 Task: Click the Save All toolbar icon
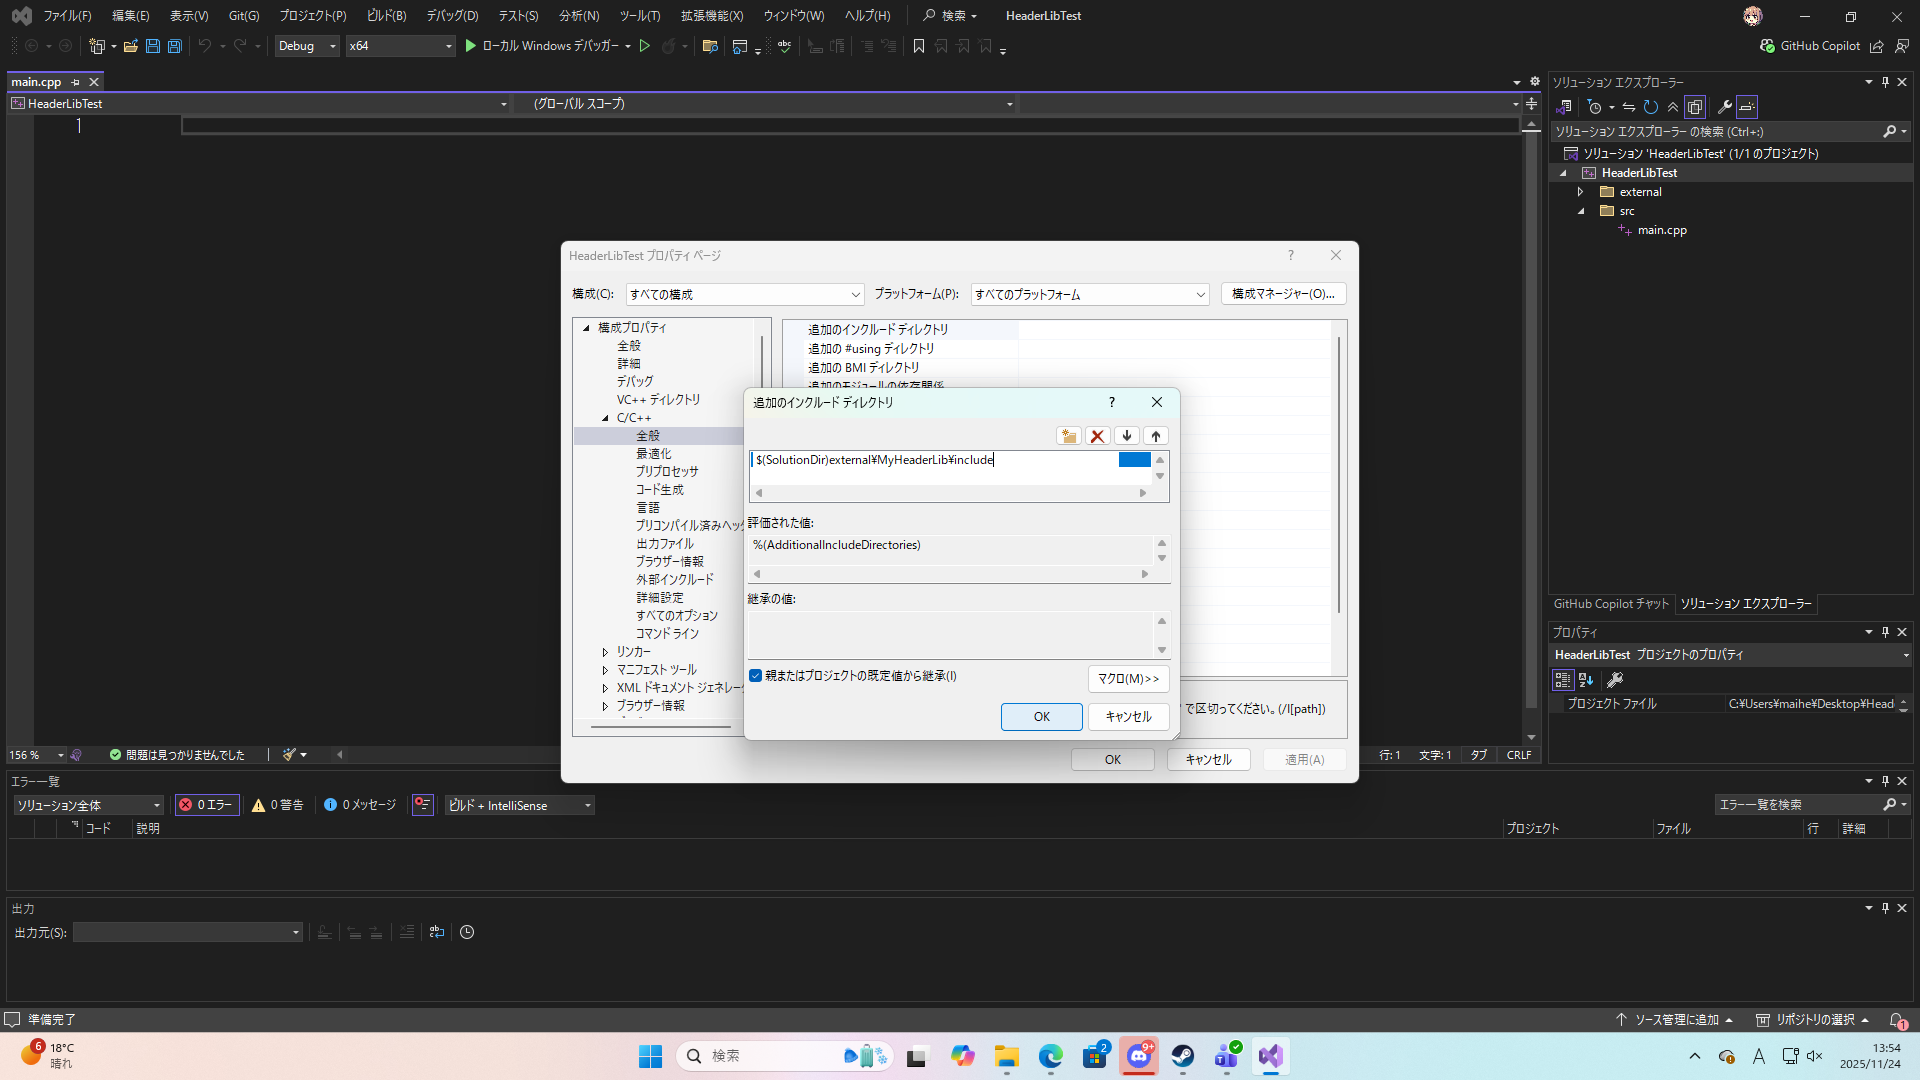[175, 46]
